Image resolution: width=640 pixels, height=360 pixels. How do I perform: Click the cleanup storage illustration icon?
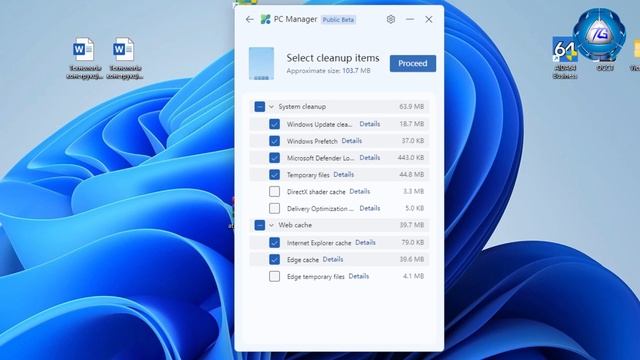(x=261, y=63)
